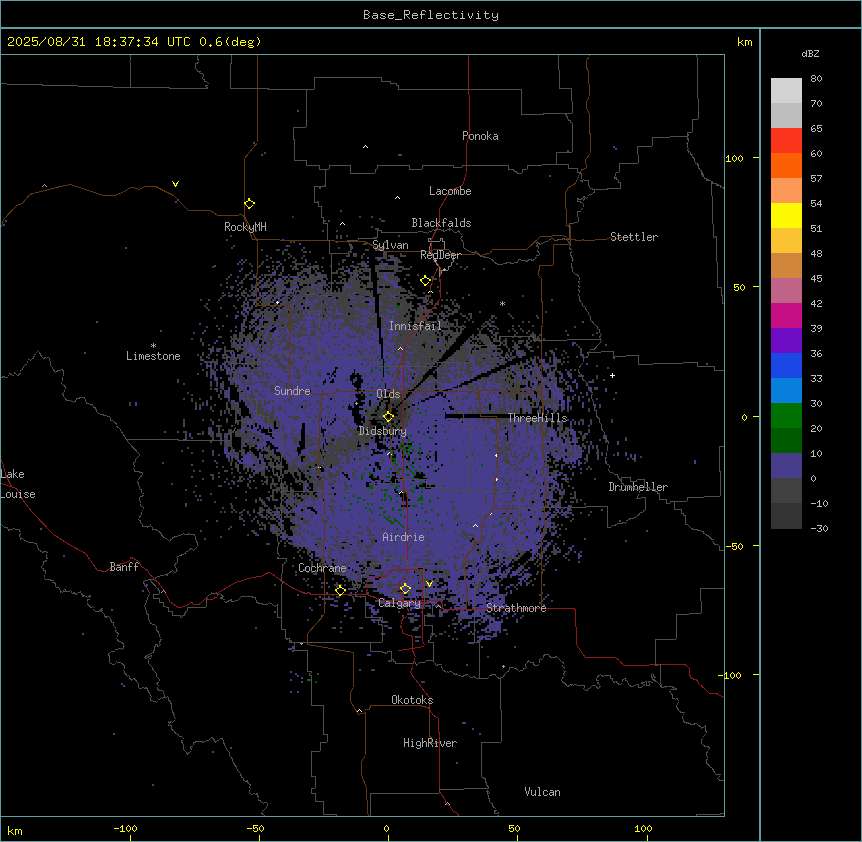
Task: Click the Olds label
Action: 388,394
